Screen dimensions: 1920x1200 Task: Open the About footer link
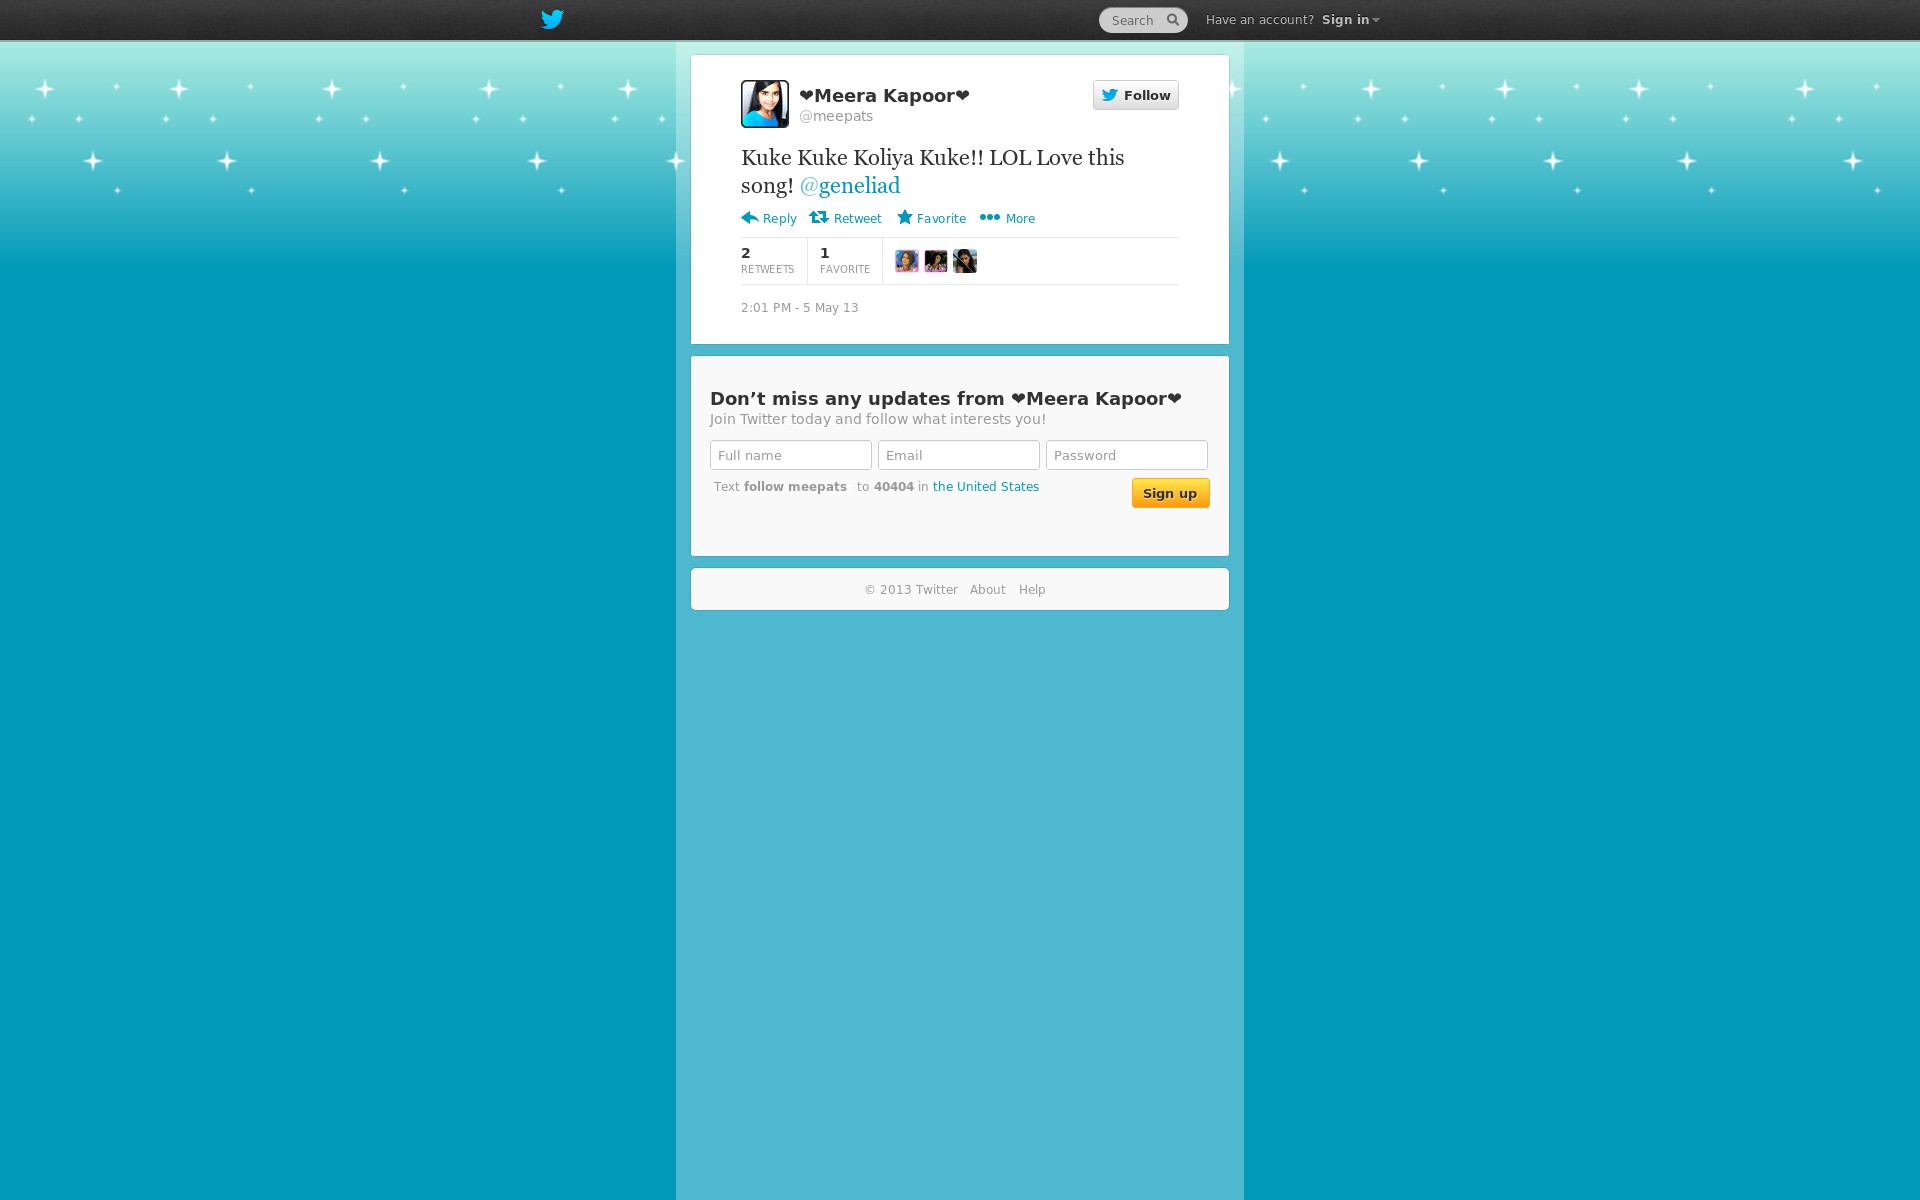[988, 590]
